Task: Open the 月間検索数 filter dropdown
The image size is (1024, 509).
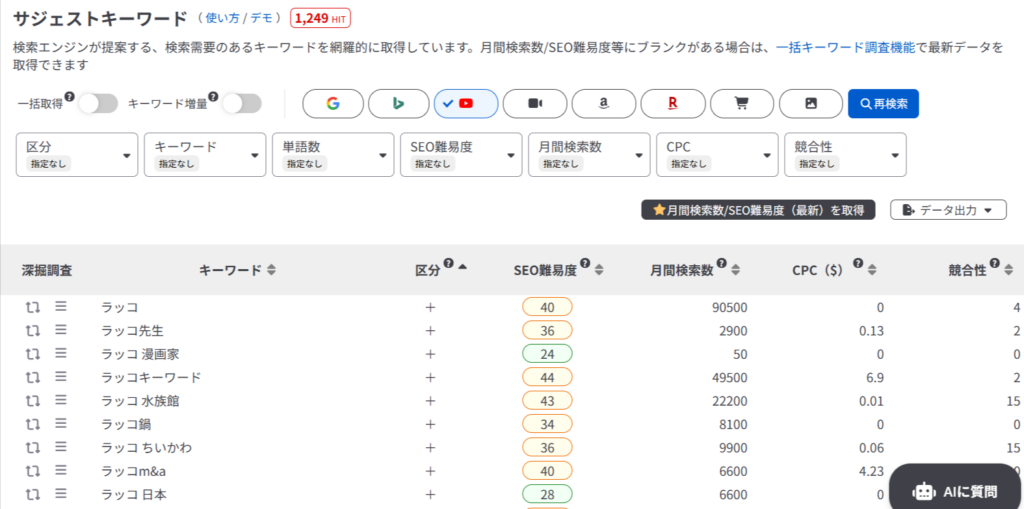Action: coord(589,154)
